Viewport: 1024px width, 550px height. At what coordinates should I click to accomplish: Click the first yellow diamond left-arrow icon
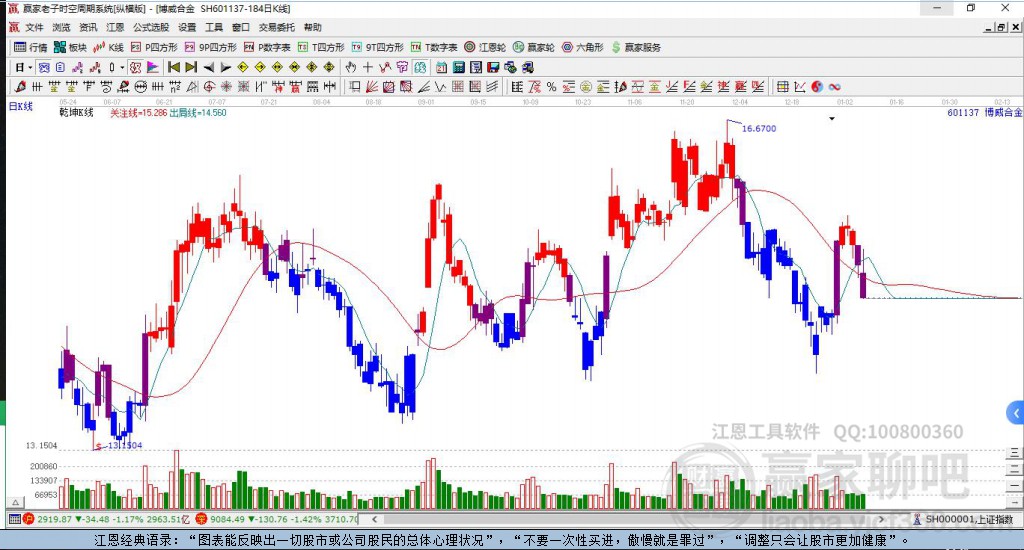[x=243, y=67]
